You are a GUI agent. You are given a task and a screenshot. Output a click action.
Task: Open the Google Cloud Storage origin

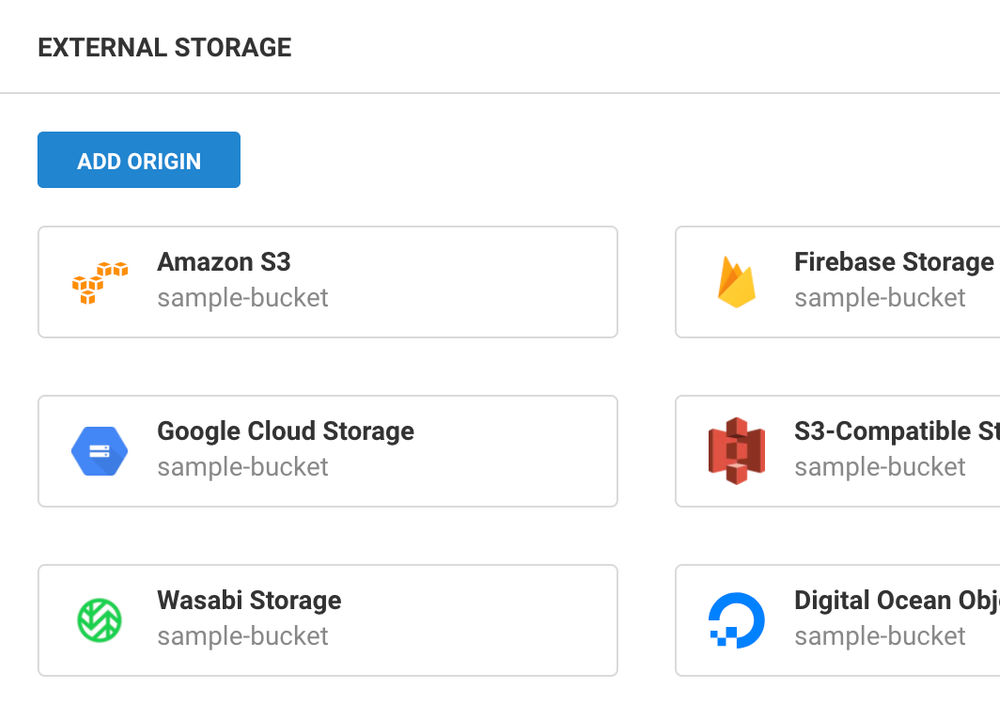328,451
